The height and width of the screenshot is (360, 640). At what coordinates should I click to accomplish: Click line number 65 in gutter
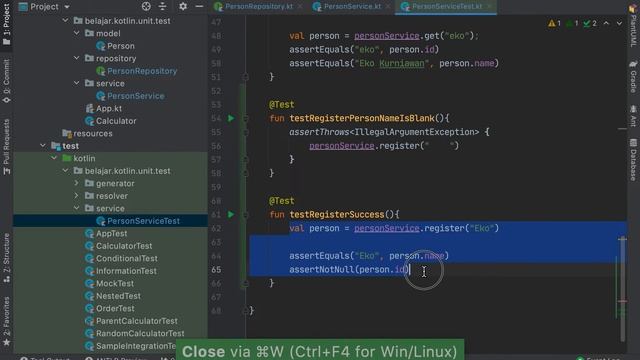(216, 269)
